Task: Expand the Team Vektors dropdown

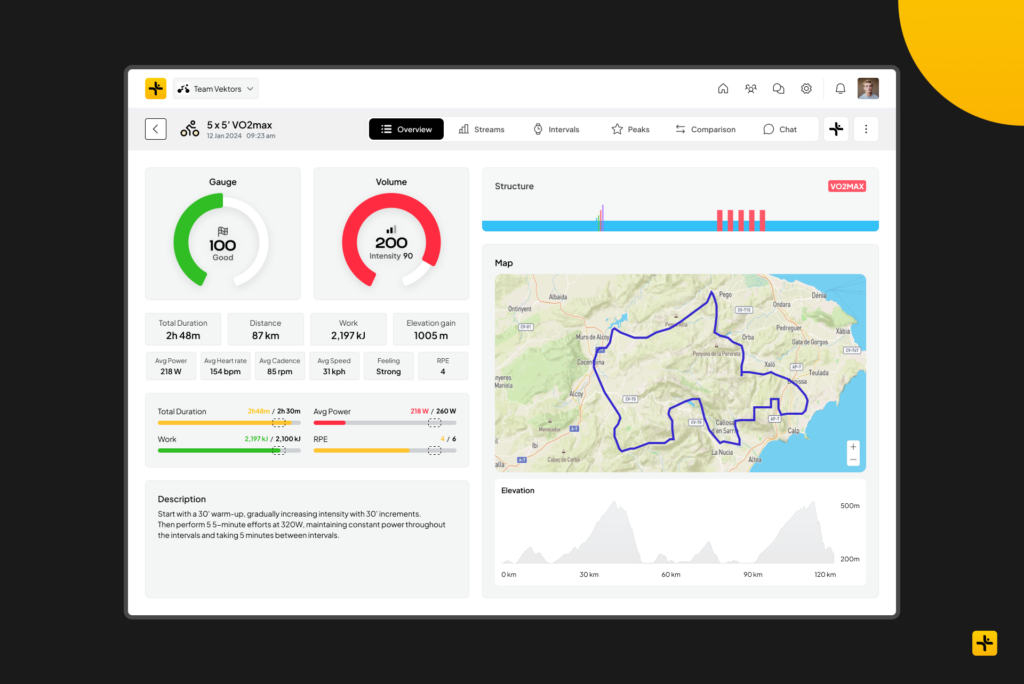Action: [x=216, y=89]
